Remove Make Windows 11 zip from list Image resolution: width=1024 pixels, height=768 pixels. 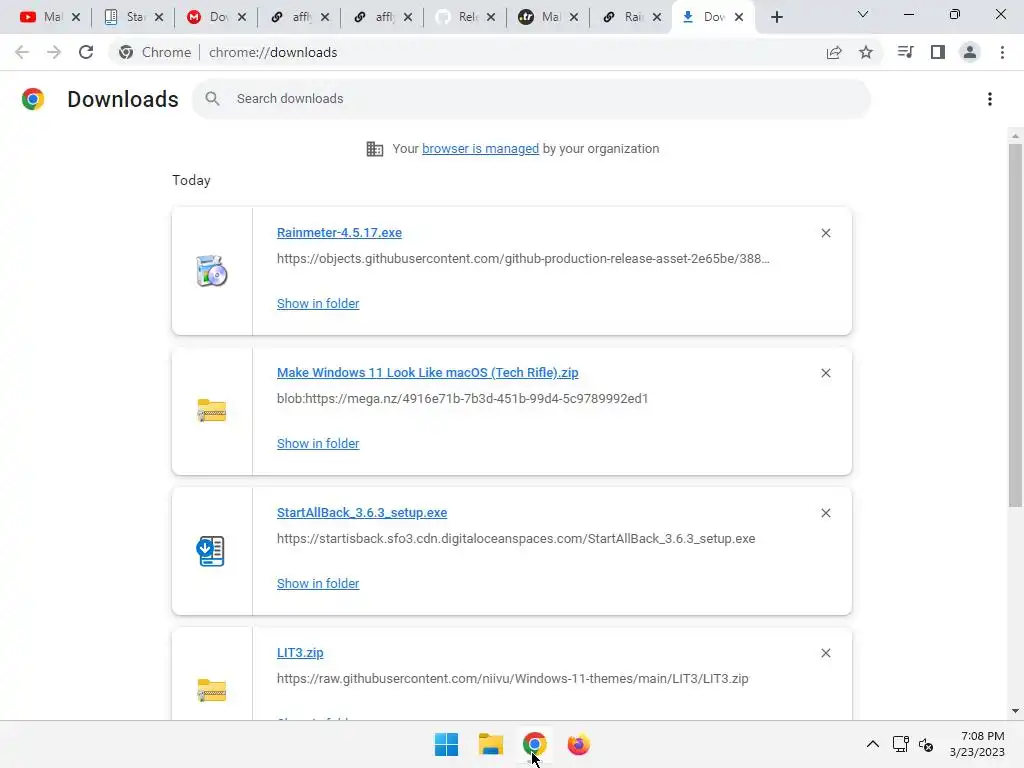(x=826, y=373)
